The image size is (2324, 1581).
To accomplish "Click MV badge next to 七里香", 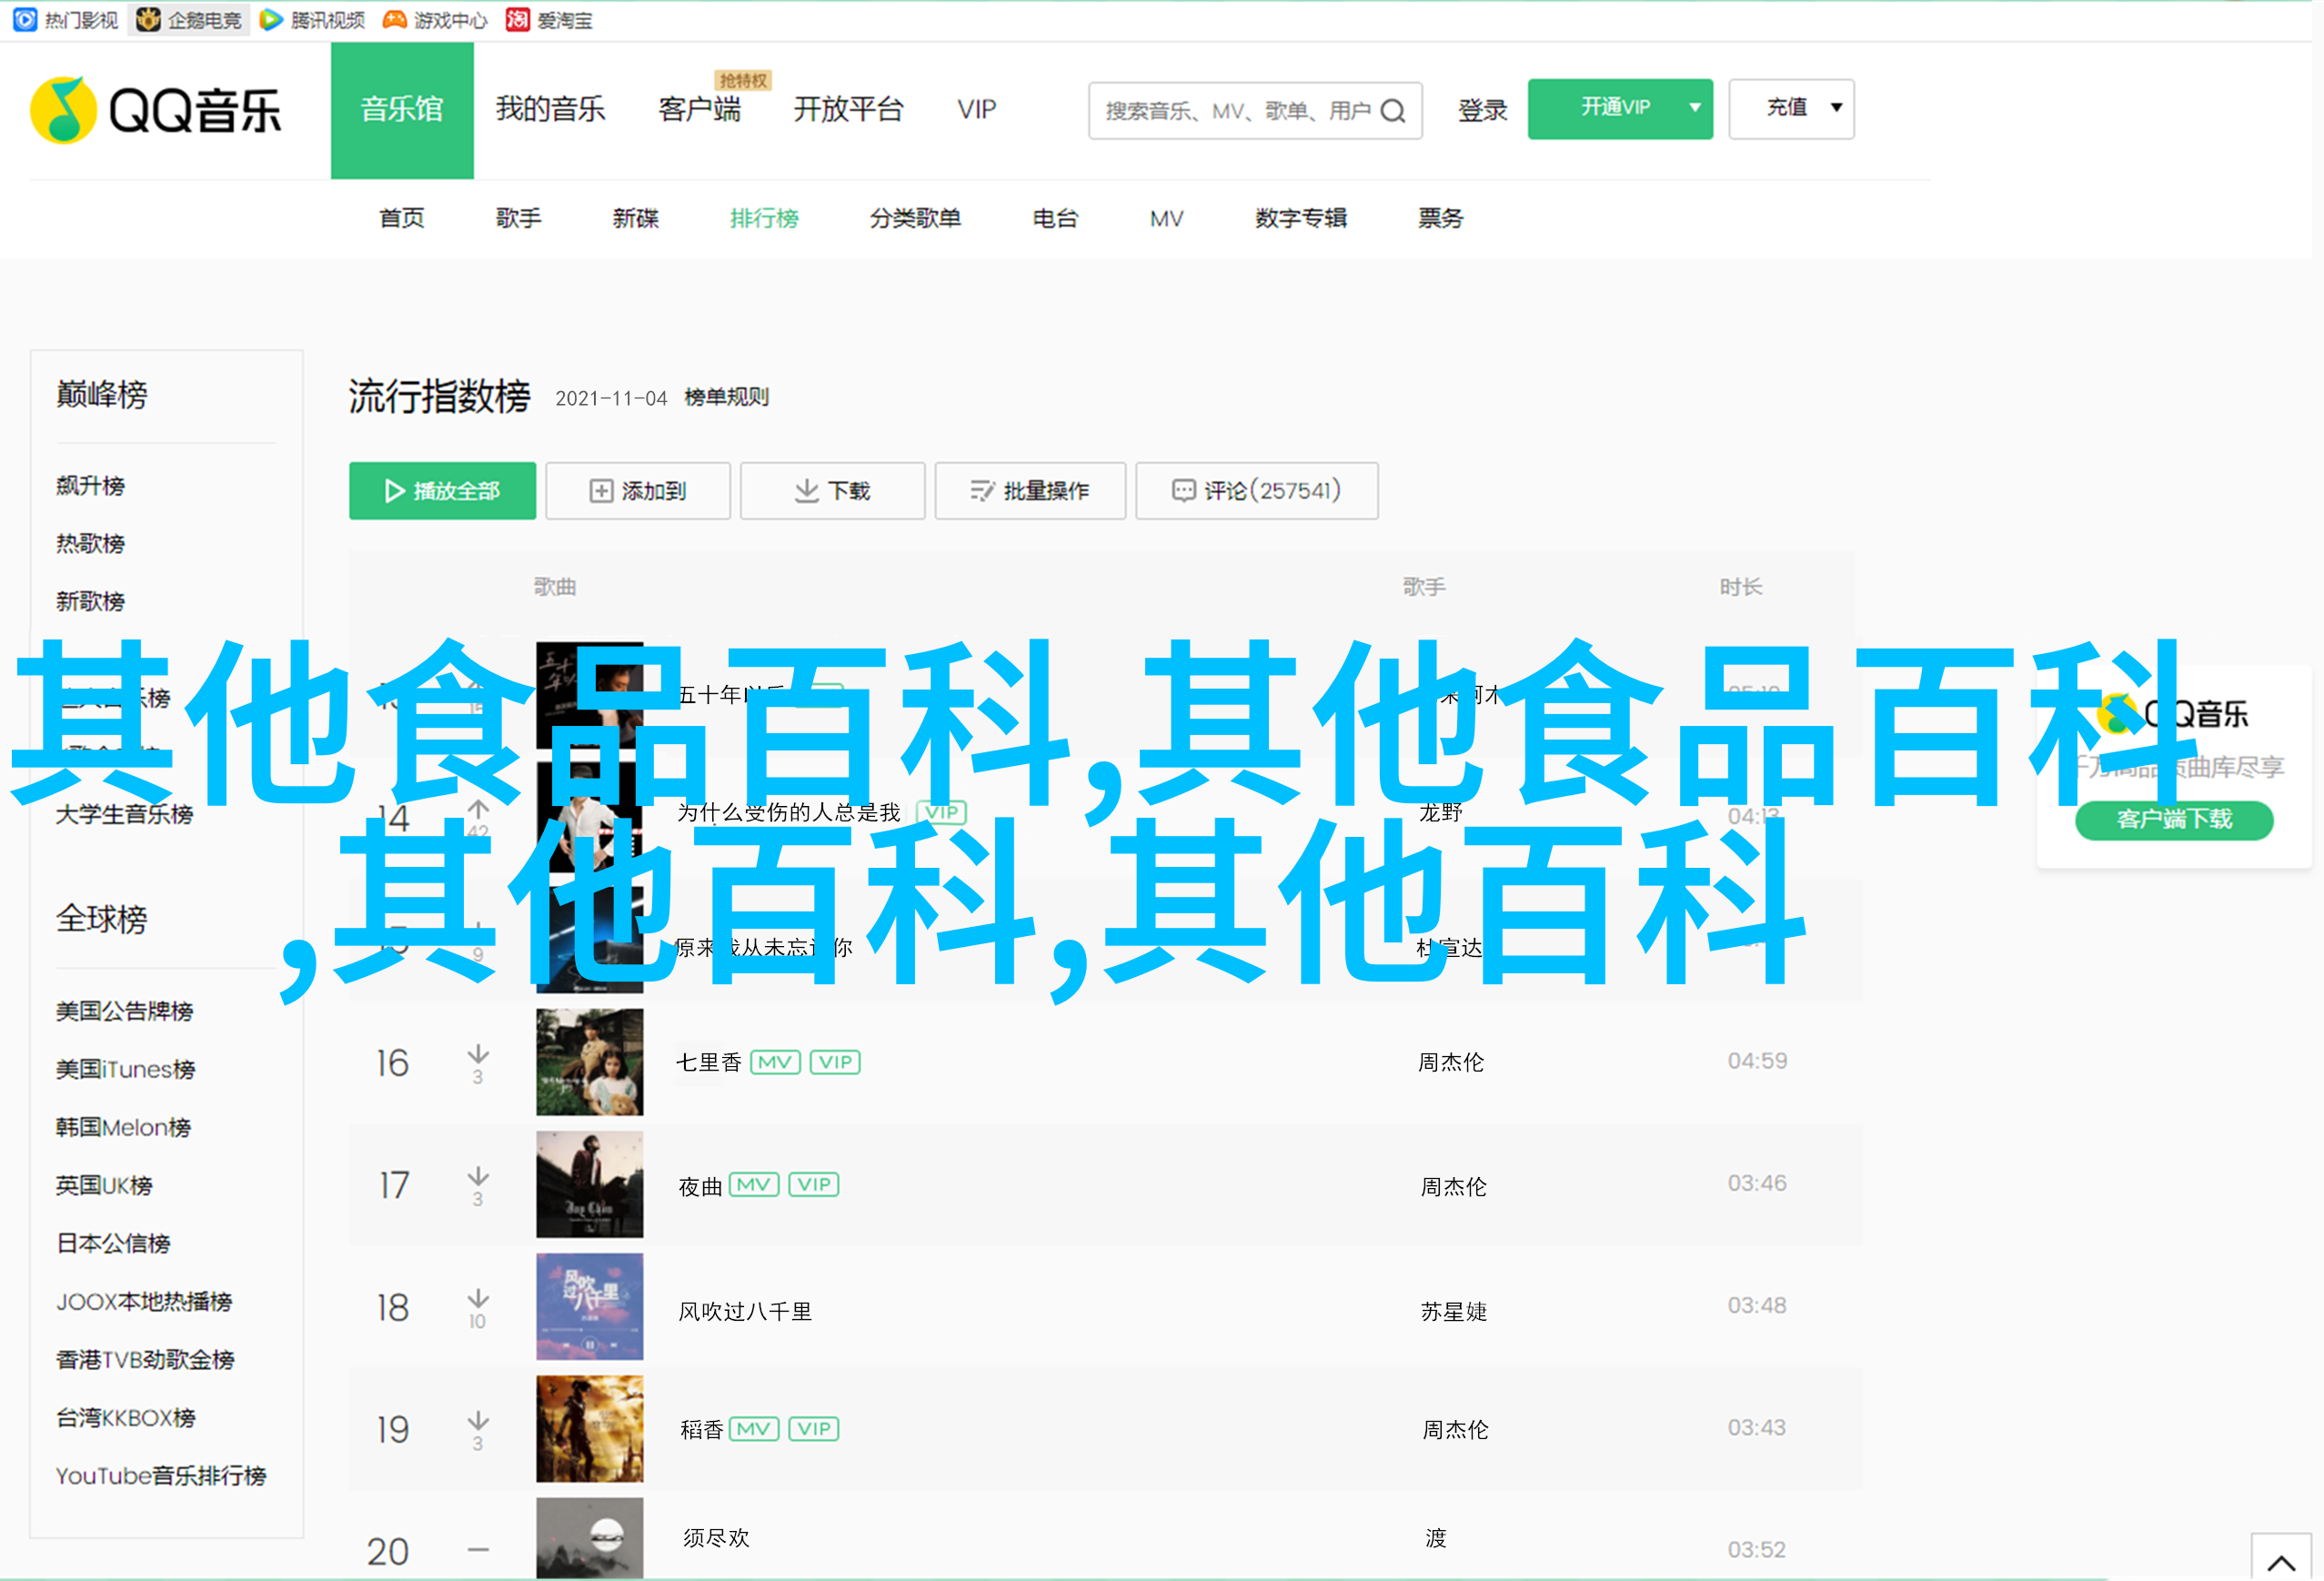I will [x=775, y=1062].
